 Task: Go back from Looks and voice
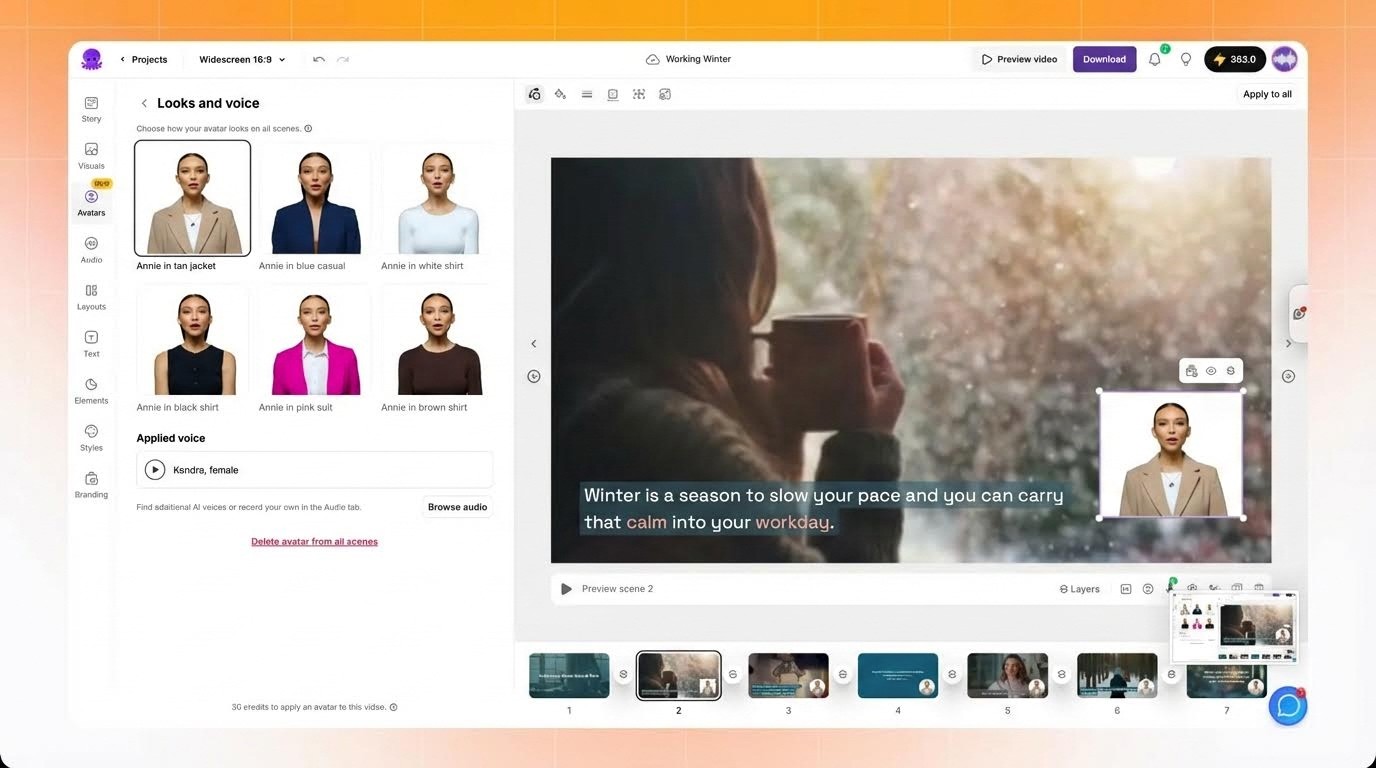click(144, 103)
